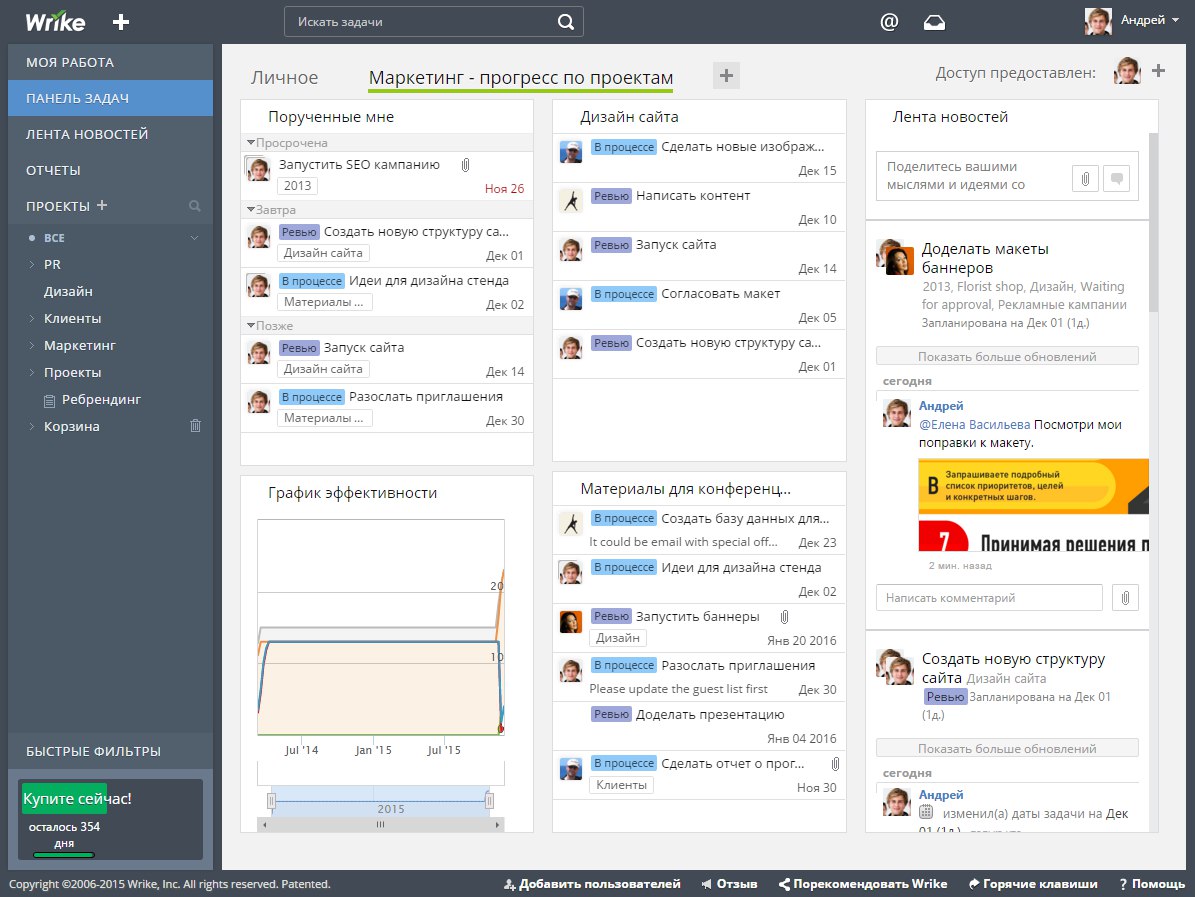This screenshot has width=1195, height=897.
Task: Click the paperclip beside Написать комментарий field
Action: pyautogui.click(x=1125, y=598)
